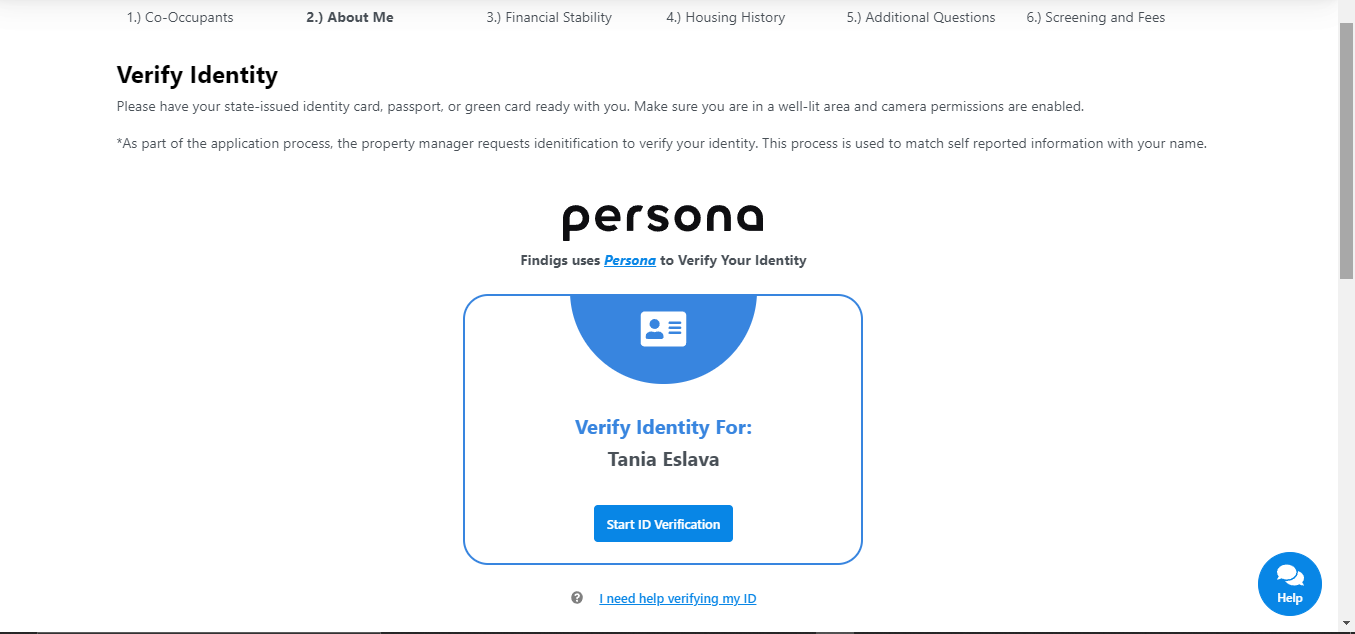Open 'I need help verifying my ID'
The height and width of the screenshot is (634, 1355).
coord(678,598)
